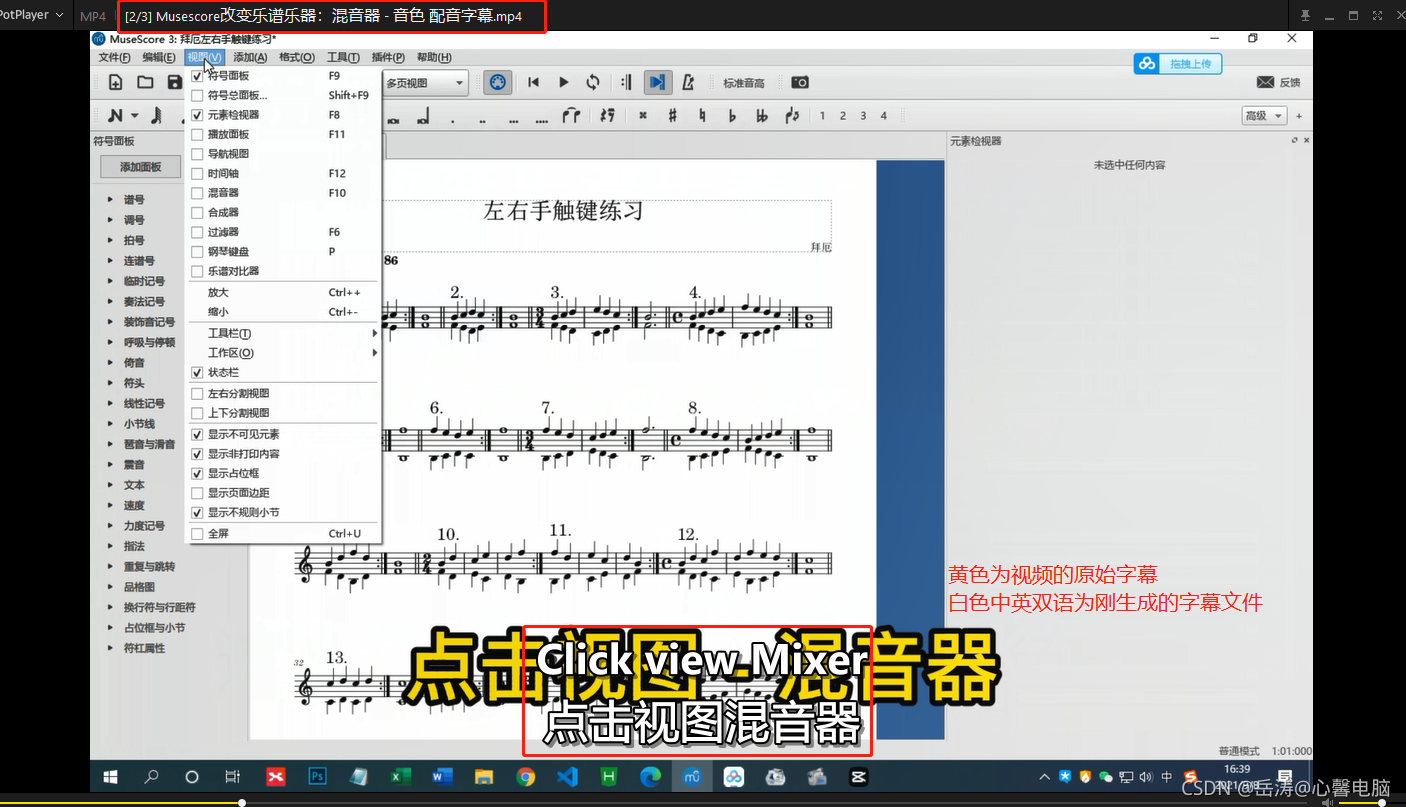Screen dimensions: 1406x807
Task: Toggle MIDI input button in toolbar
Action: coord(498,83)
